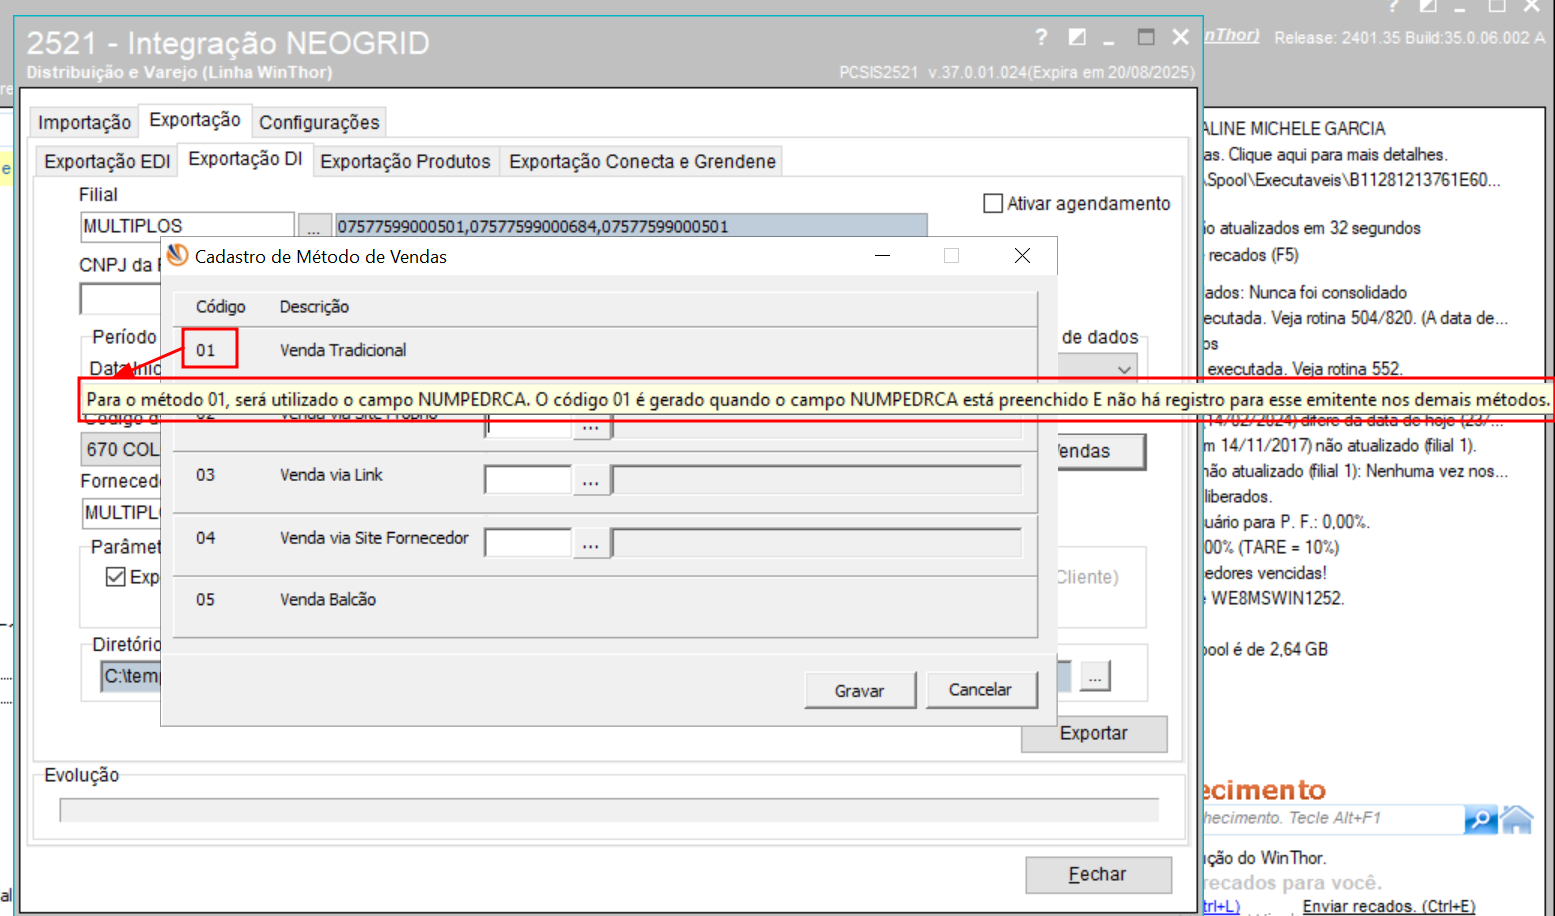Click code 05 in the method list

coord(205,600)
